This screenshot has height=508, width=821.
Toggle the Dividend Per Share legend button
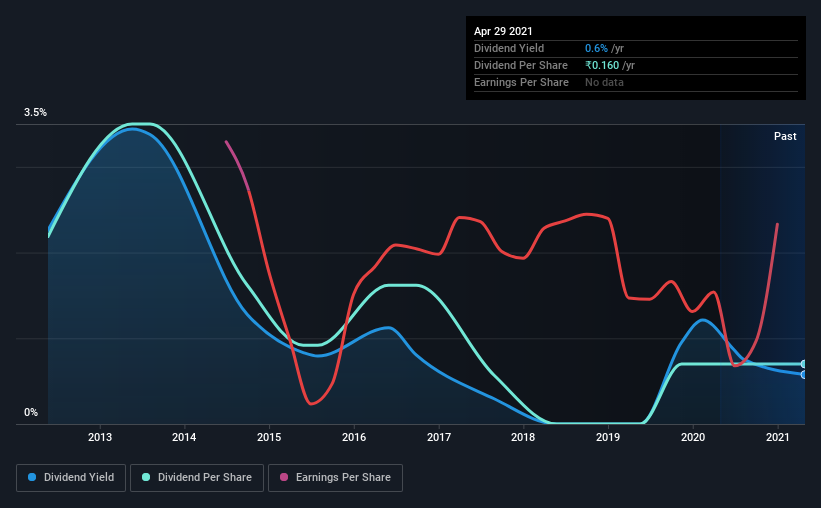[197, 478]
